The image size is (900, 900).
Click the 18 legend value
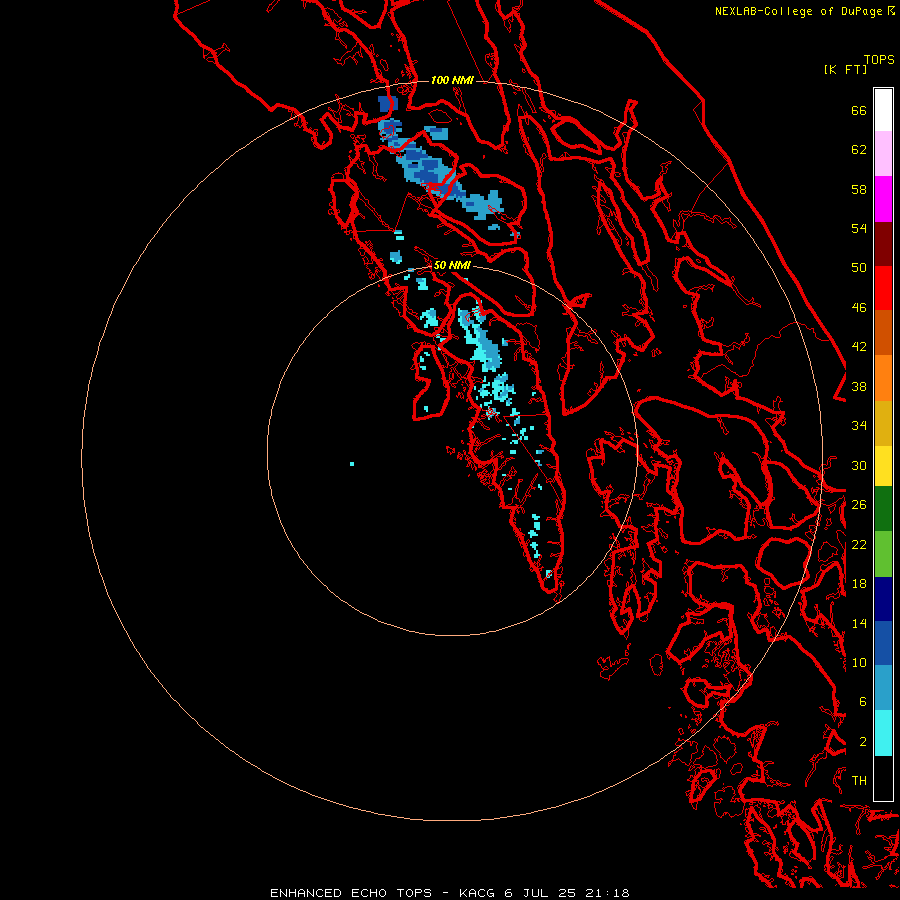tap(859, 584)
